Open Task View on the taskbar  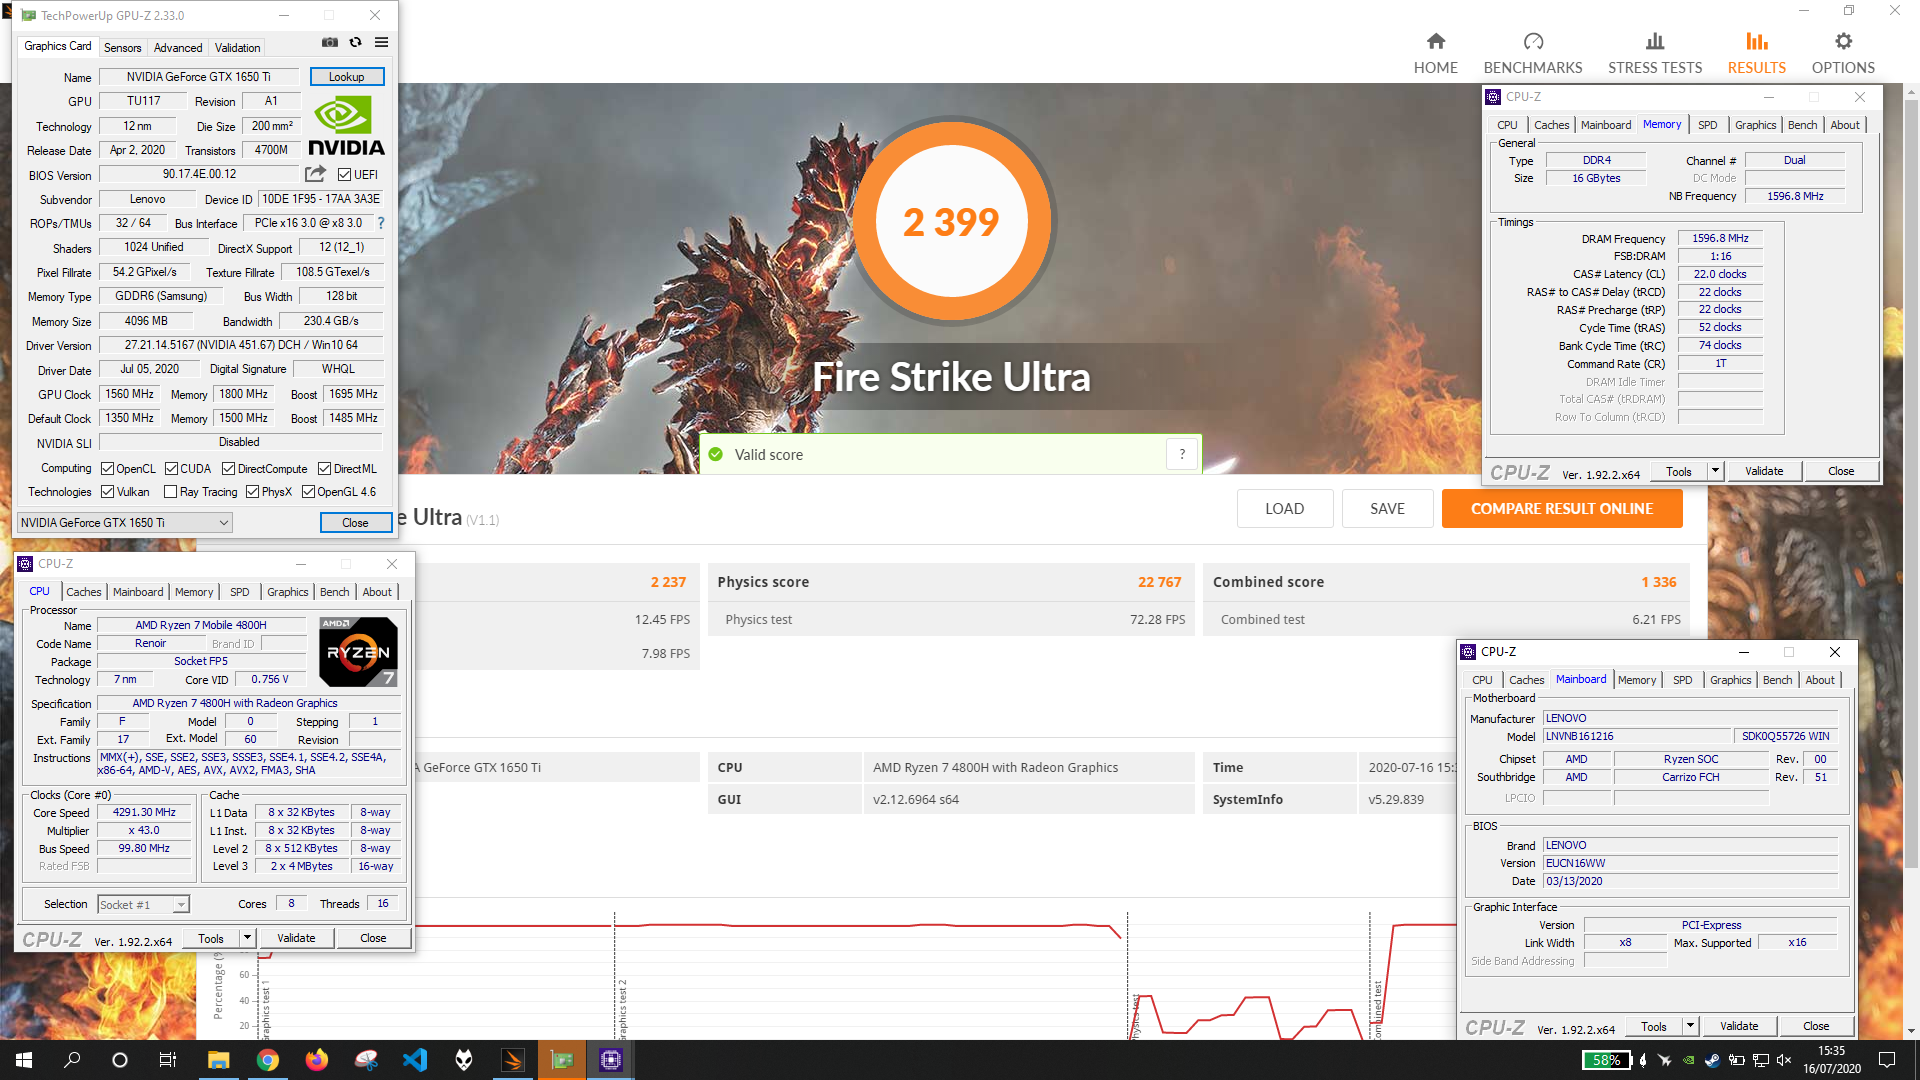(168, 1060)
